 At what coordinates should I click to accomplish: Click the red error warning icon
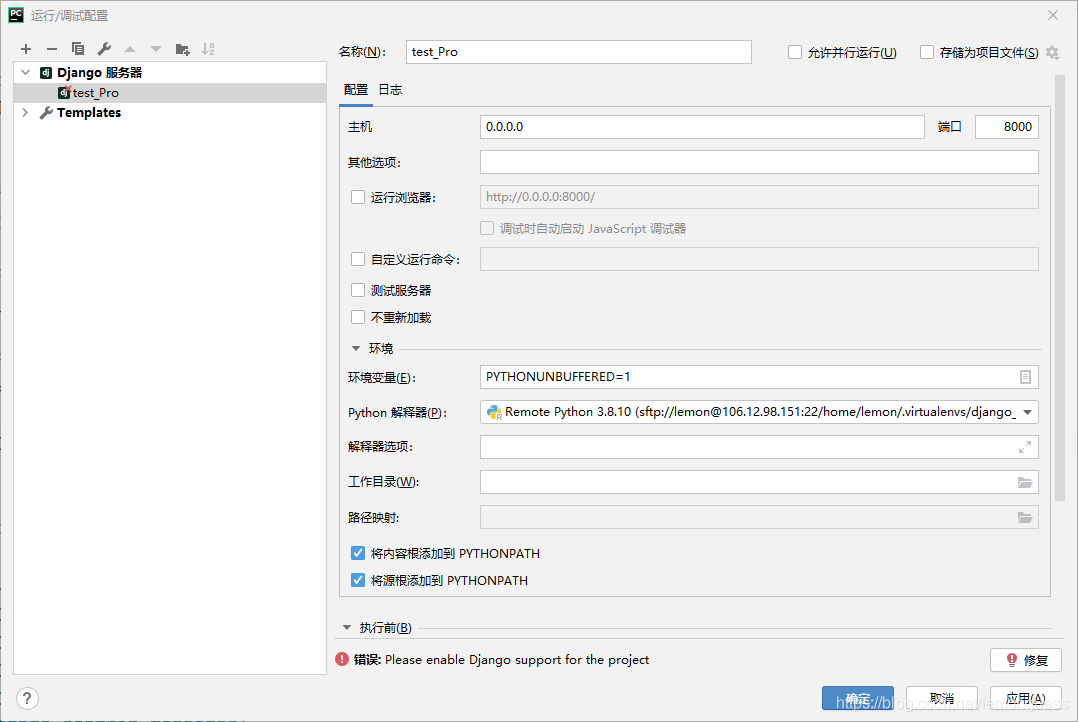tap(342, 659)
